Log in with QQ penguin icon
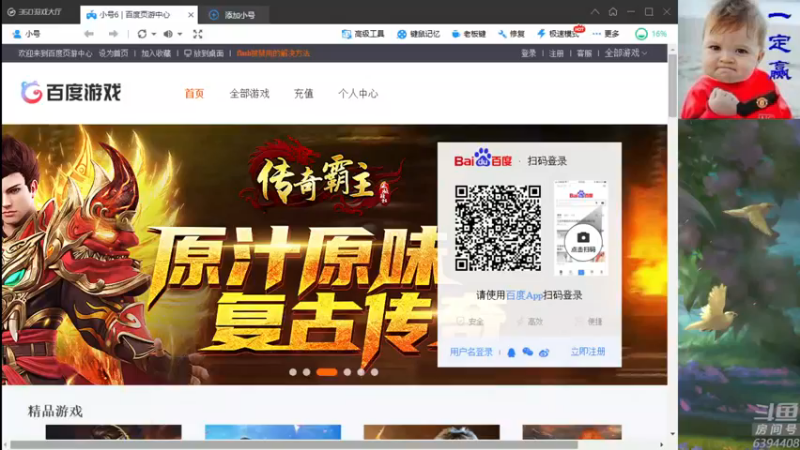 coord(511,353)
